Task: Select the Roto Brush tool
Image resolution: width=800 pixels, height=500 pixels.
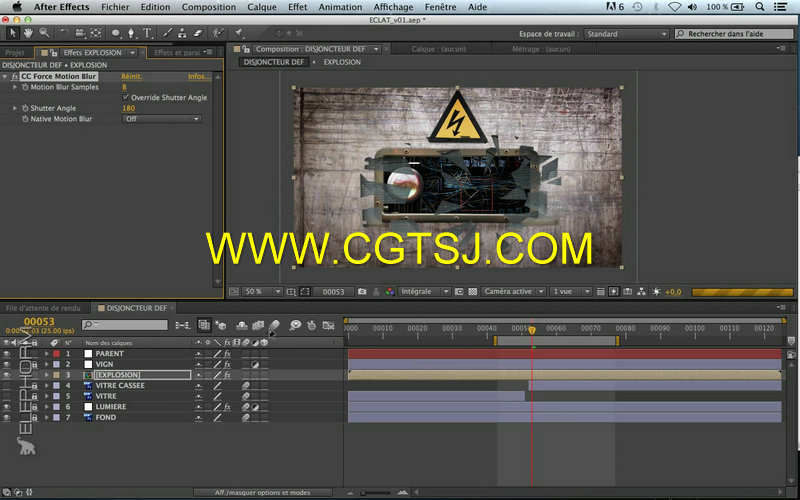Action: [218, 33]
